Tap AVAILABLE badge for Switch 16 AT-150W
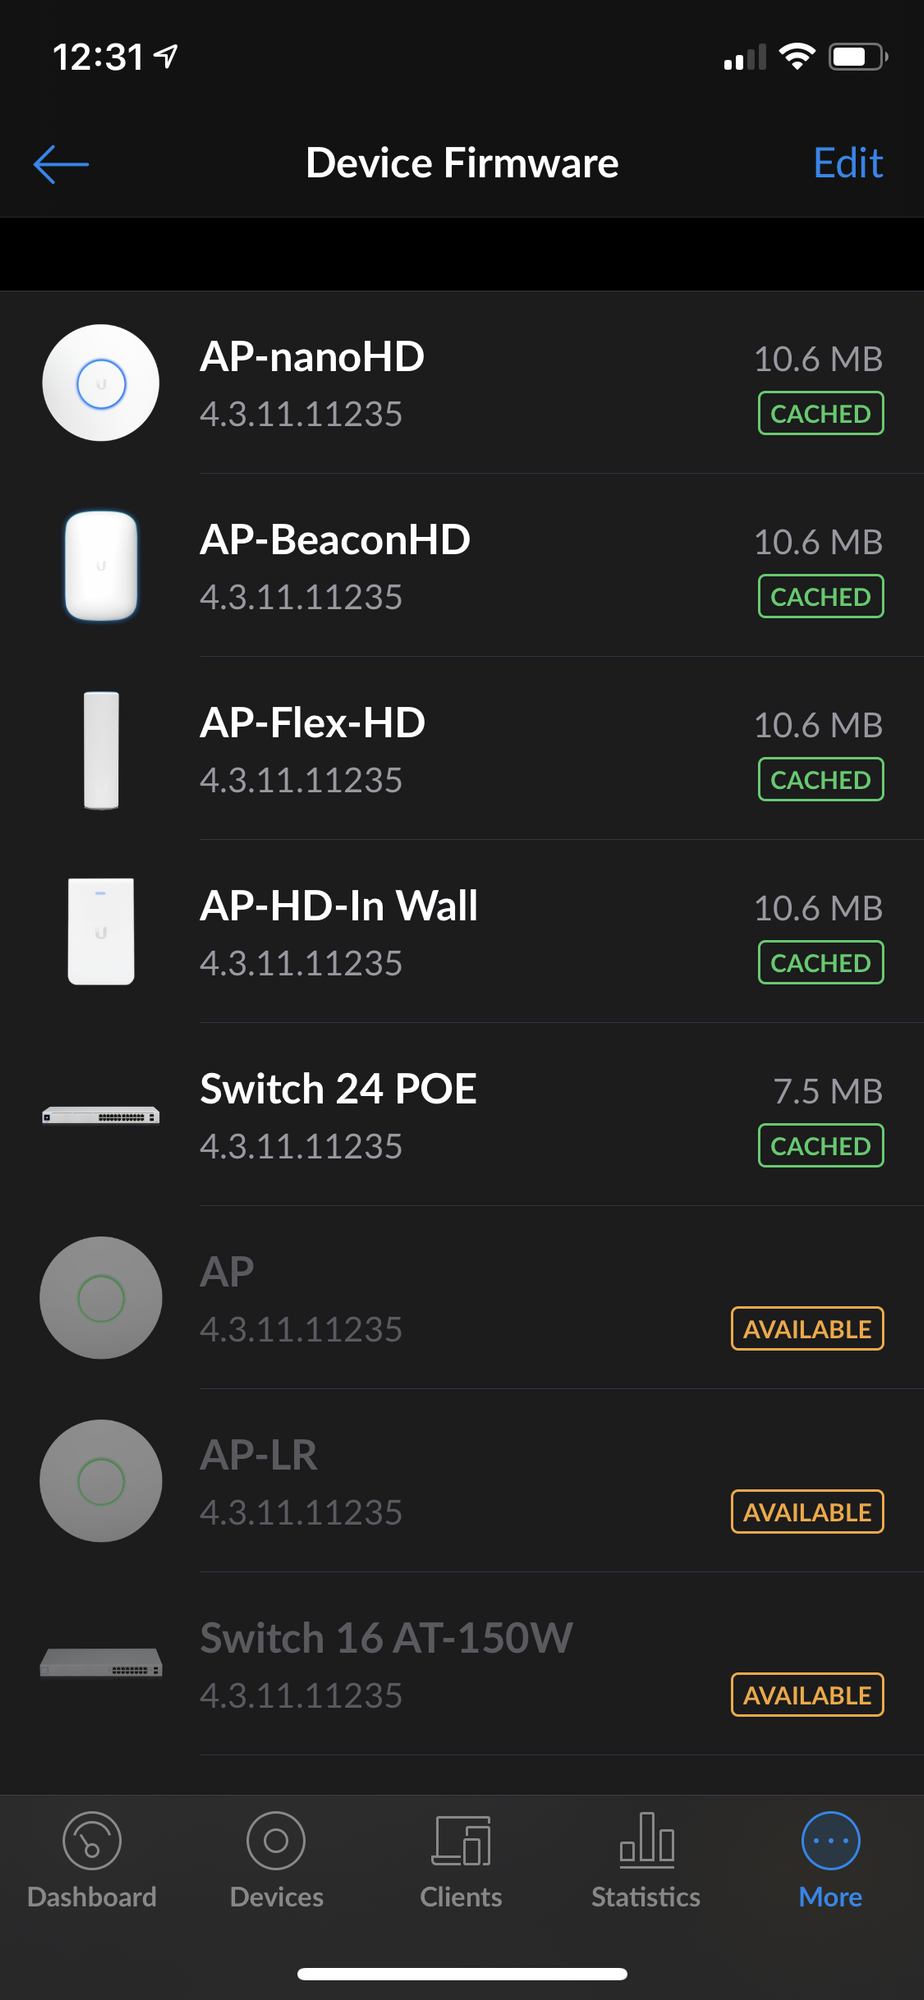The image size is (924, 2000). point(807,1695)
